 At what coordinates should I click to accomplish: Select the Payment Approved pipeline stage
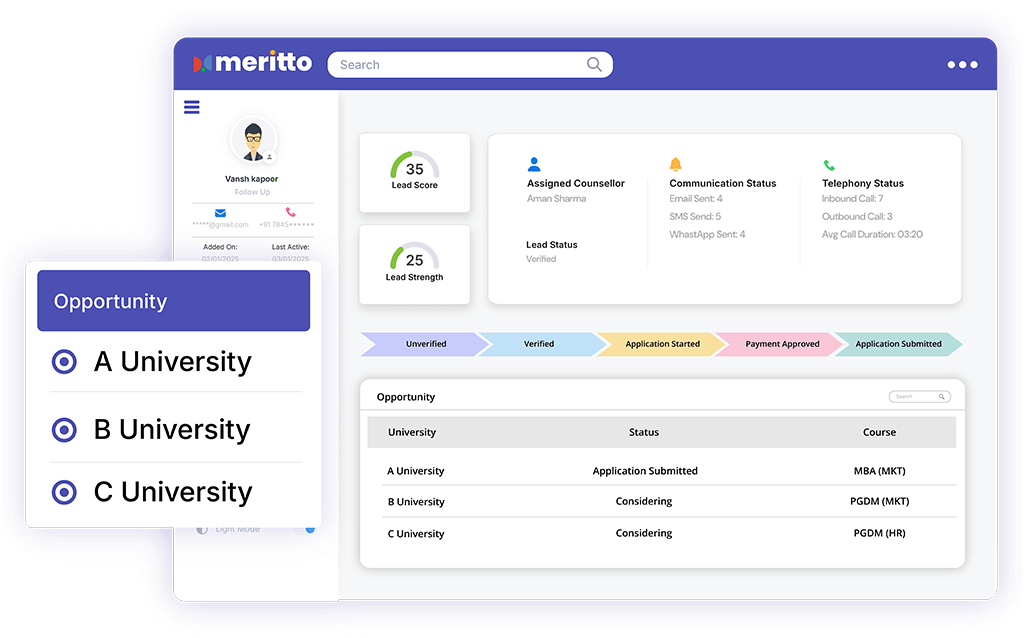coord(782,344)
